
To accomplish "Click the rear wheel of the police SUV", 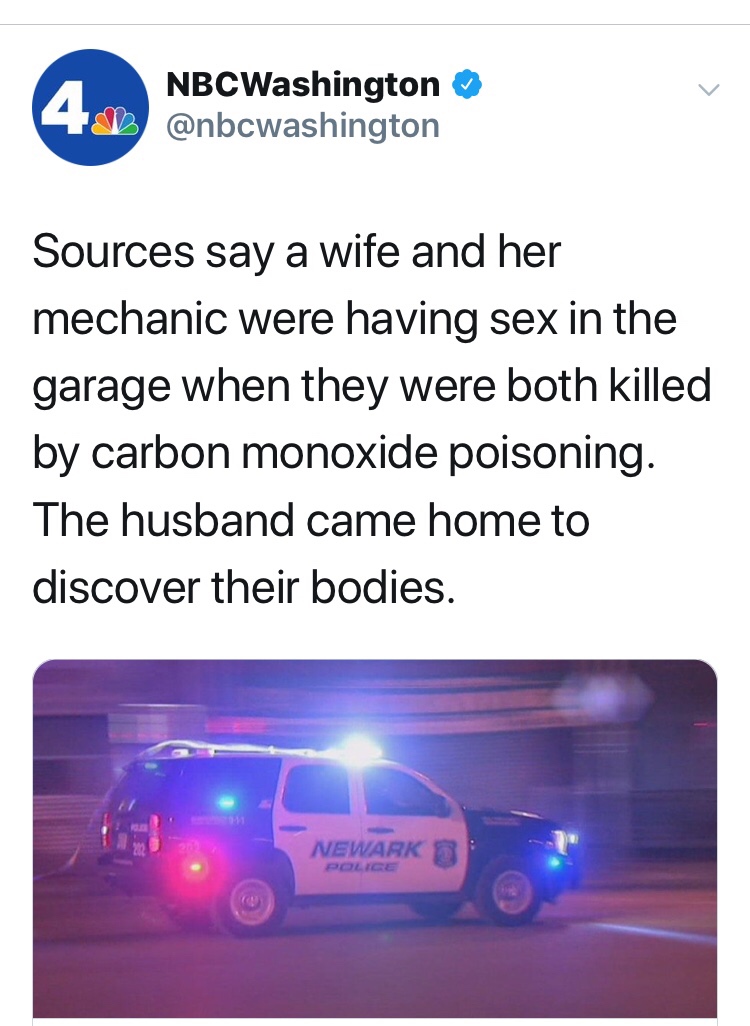I will [x=251, y=904].
